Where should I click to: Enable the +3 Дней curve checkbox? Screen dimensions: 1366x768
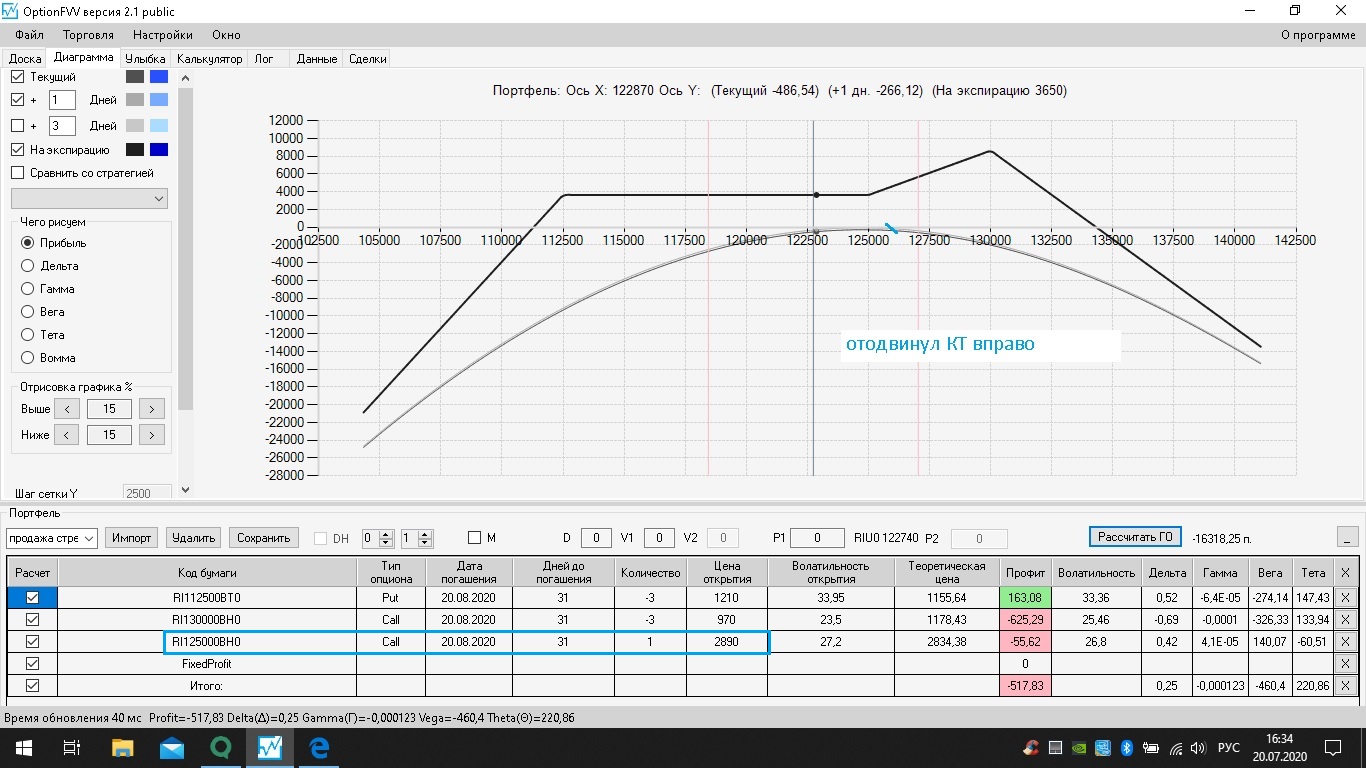(17, 126)
